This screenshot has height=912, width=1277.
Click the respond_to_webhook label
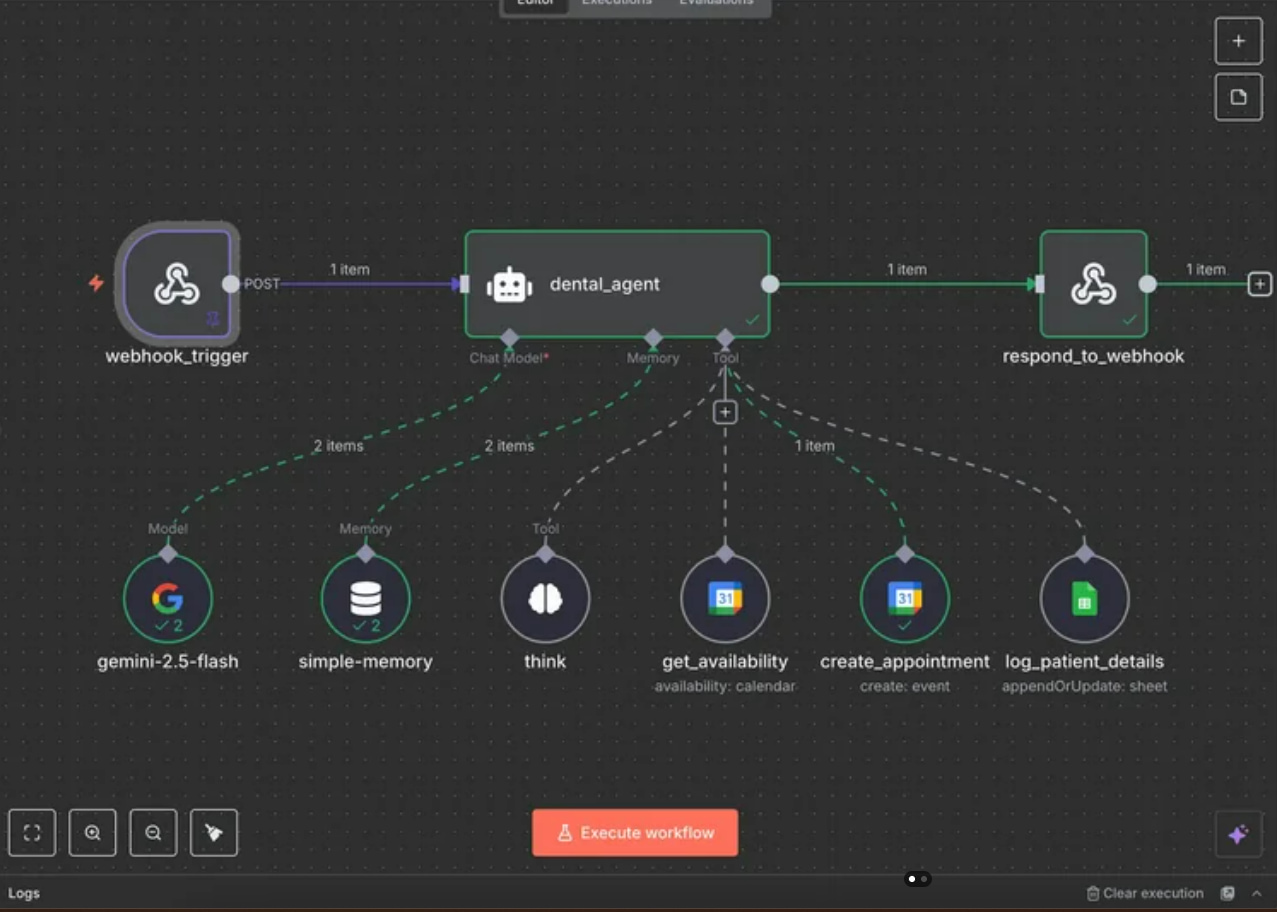click(1093, 356)
